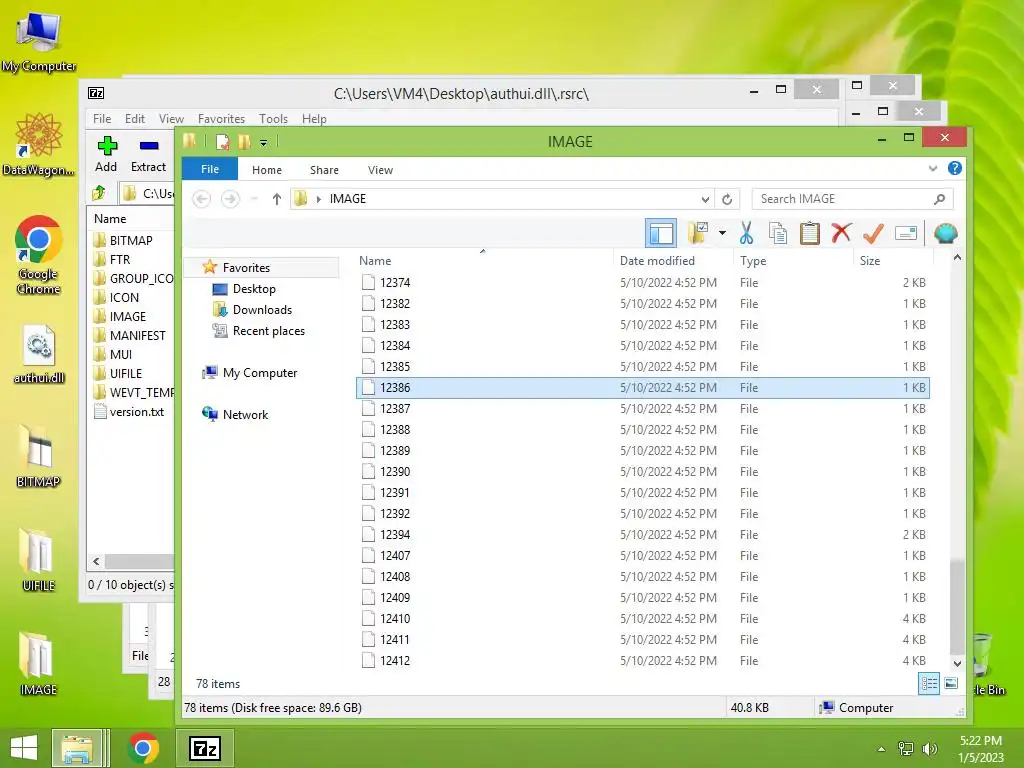Screen dimensions: 1024x768
Task: Click the File Explorer taskbar icon
Action: coord(77,748)
